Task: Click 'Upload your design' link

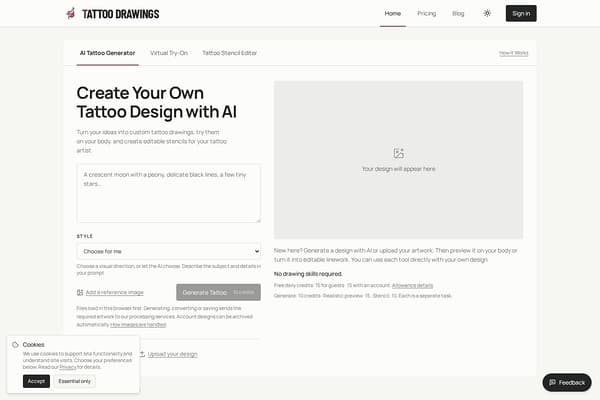Action: click(173, 354)
